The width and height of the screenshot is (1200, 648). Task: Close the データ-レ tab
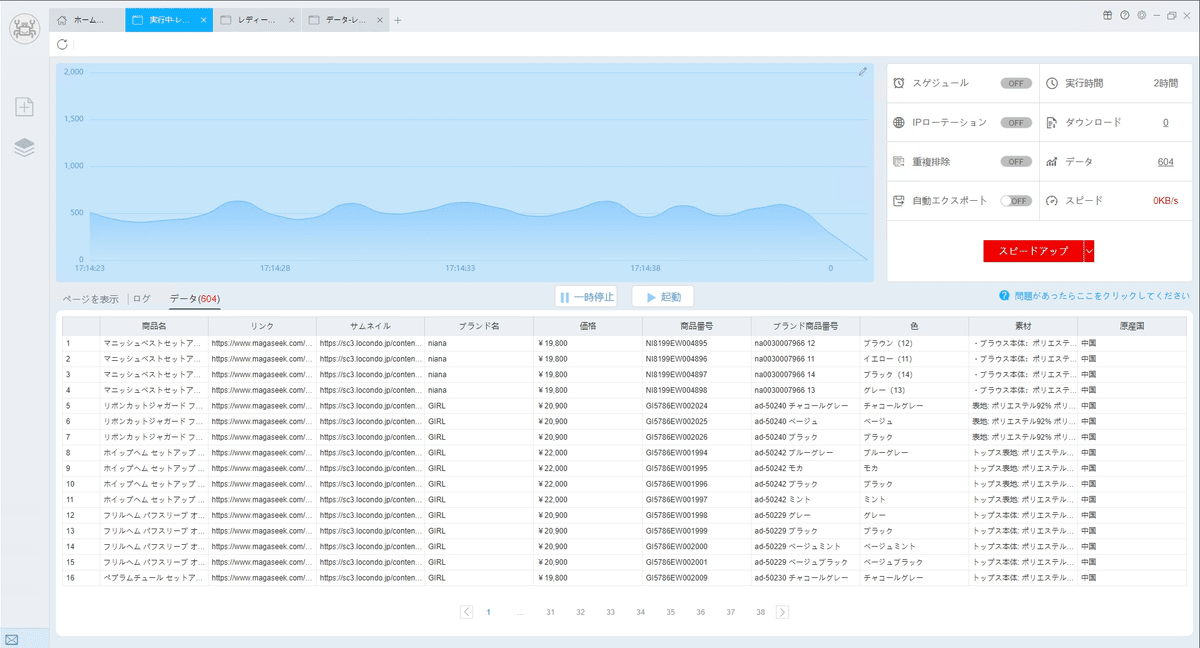tap(379, 20)
